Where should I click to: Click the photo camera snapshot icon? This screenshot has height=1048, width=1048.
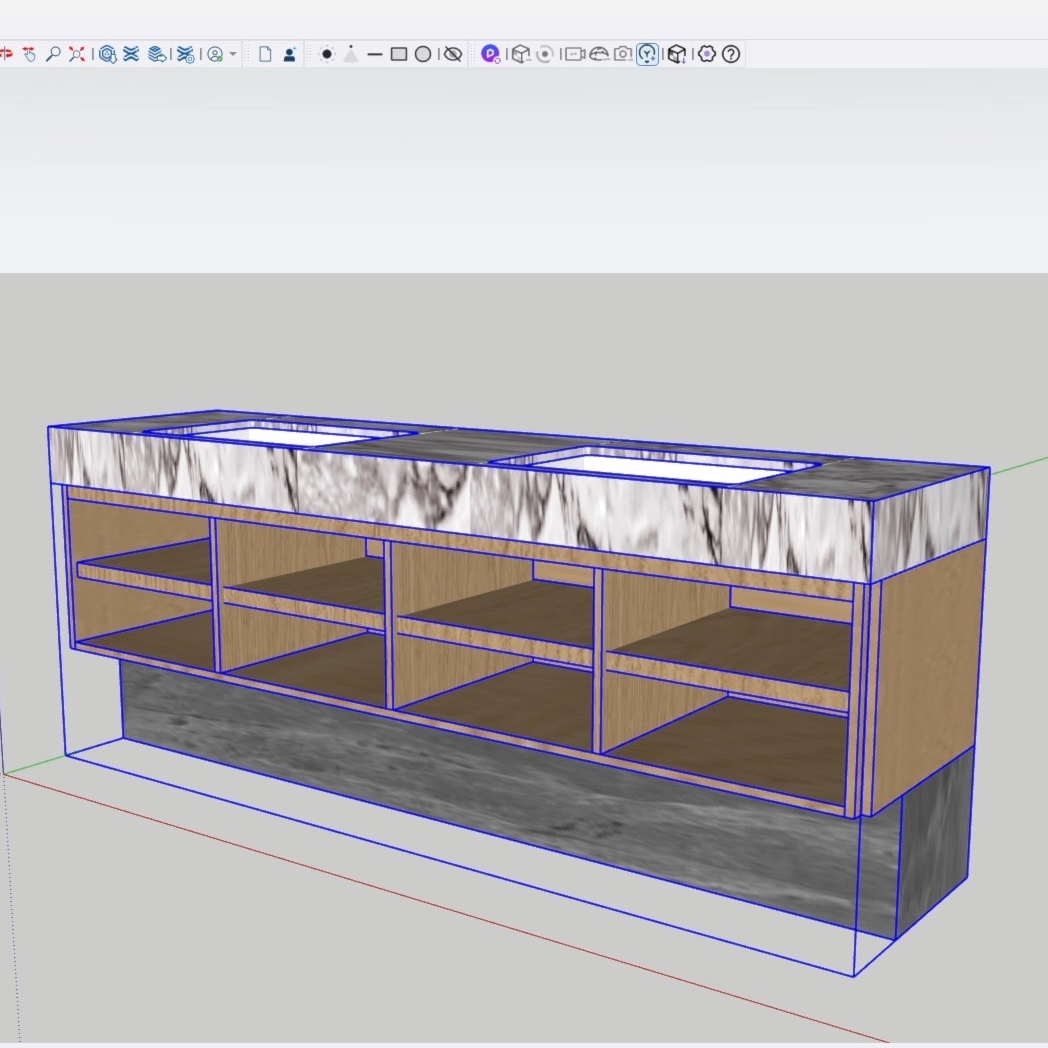point(623,54)
